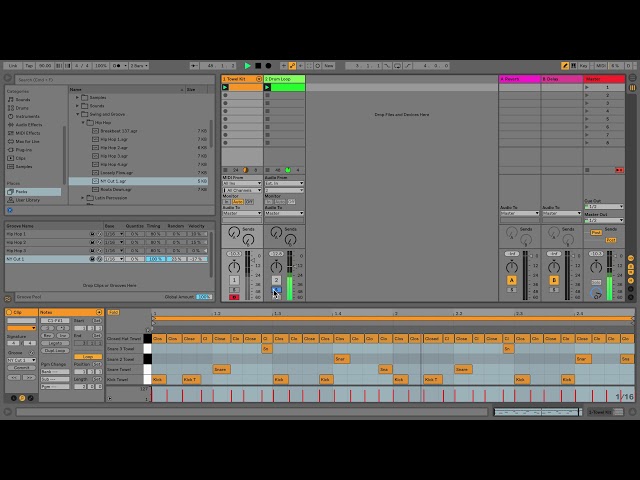Start playback with the green Play button

pos(247,66)
